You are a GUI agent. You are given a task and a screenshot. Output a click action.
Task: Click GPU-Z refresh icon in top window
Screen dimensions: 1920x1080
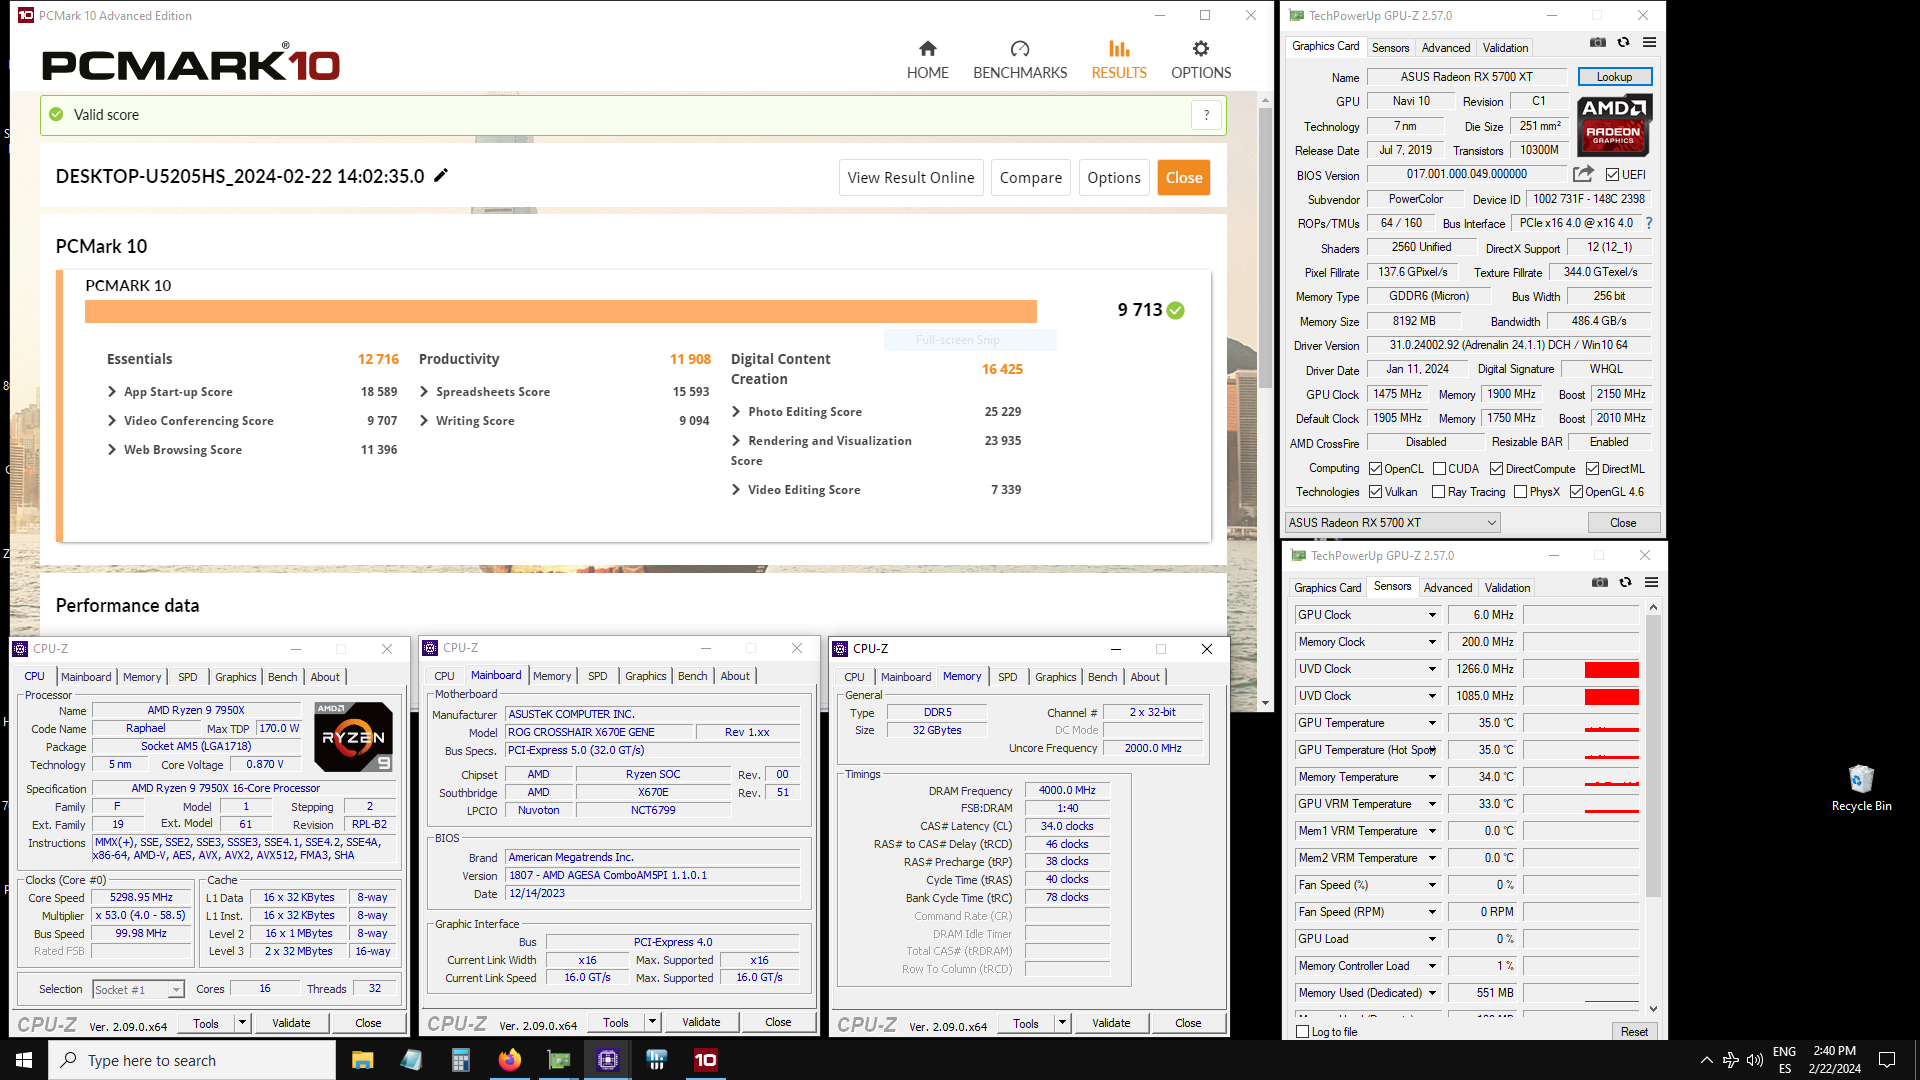tap(1624, 43)
